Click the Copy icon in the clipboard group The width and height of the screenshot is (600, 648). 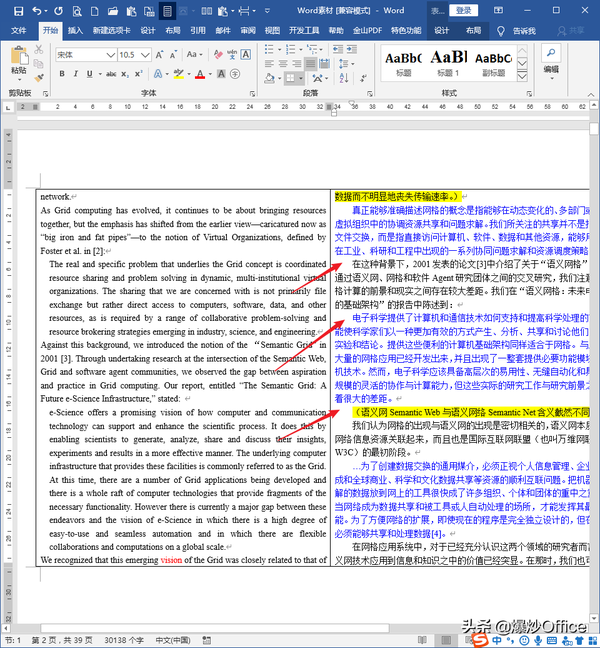(39, 64)
